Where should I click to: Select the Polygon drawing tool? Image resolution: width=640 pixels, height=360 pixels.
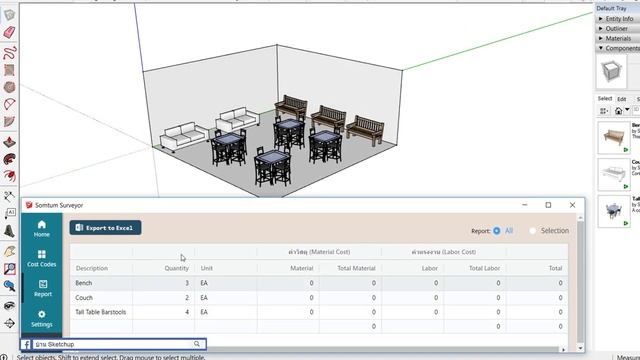click(x=9, y=87)
